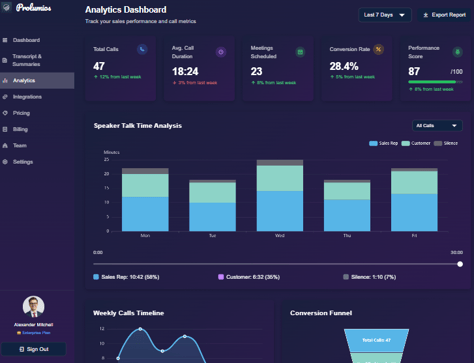474x363 pixels.
Task: Open Settings from the sidebar
Action: tap(37, 162)
